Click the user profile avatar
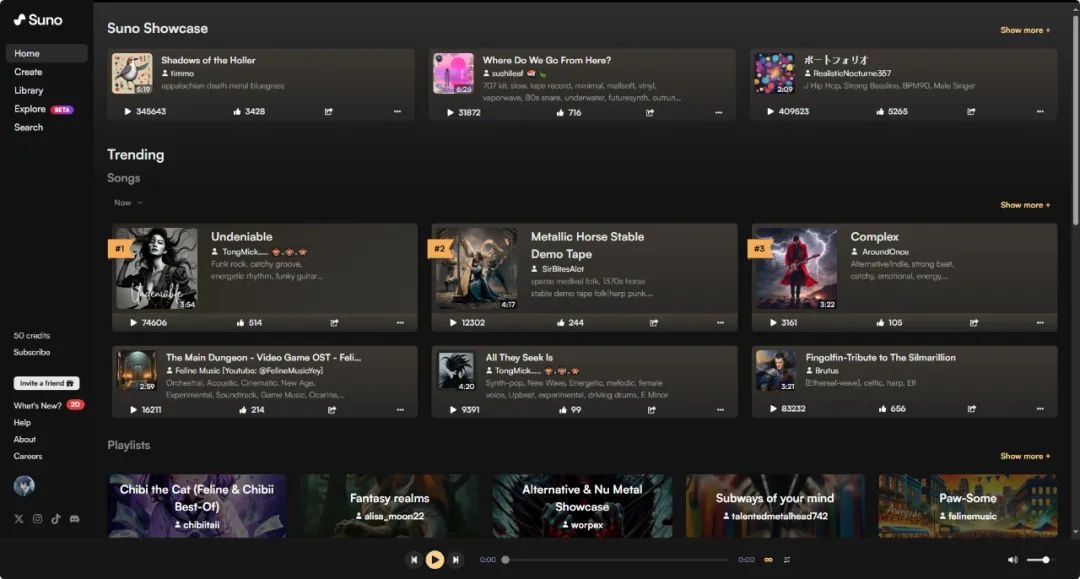Image resolution: width=1080 pixels, height=579 pixels. click(24, 486)
